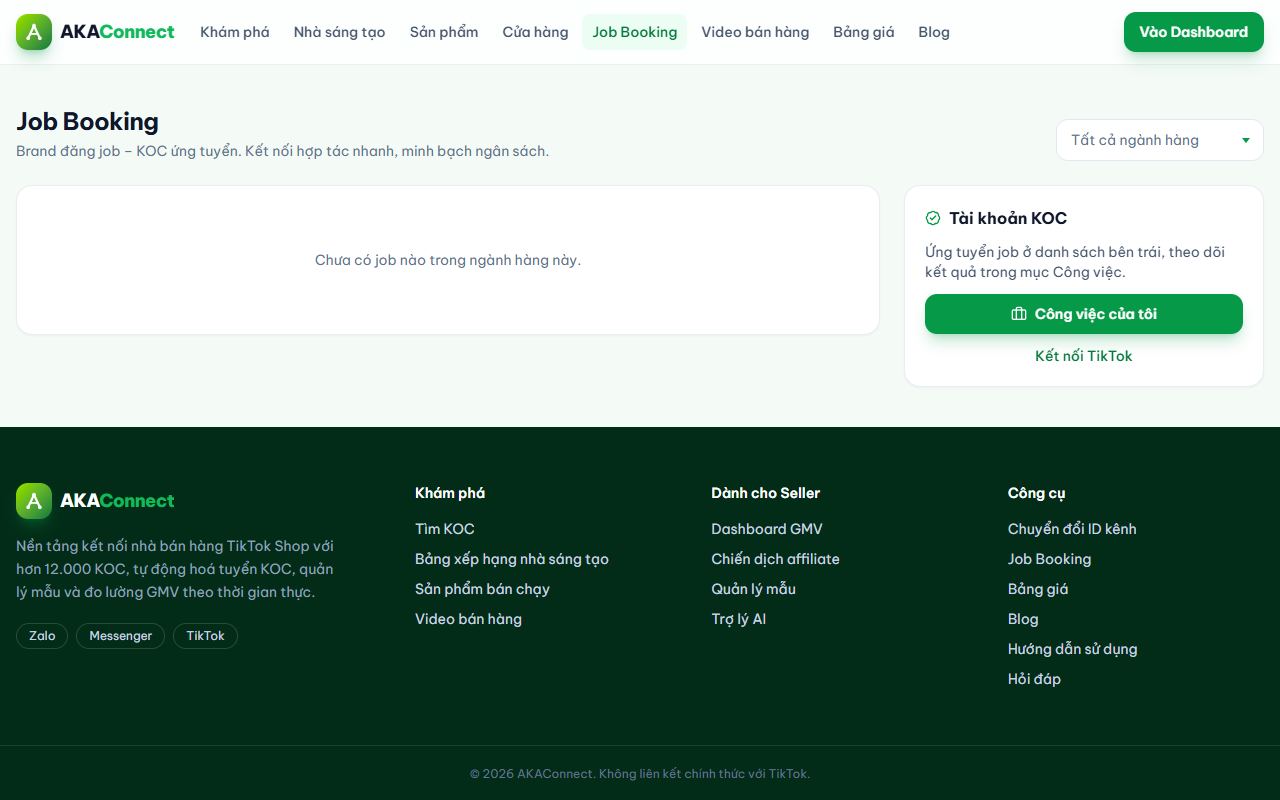Go to Bảng giá in top navigation
Image resolution: width=1280 pixels, height=800 pixels.
(864, 32)
